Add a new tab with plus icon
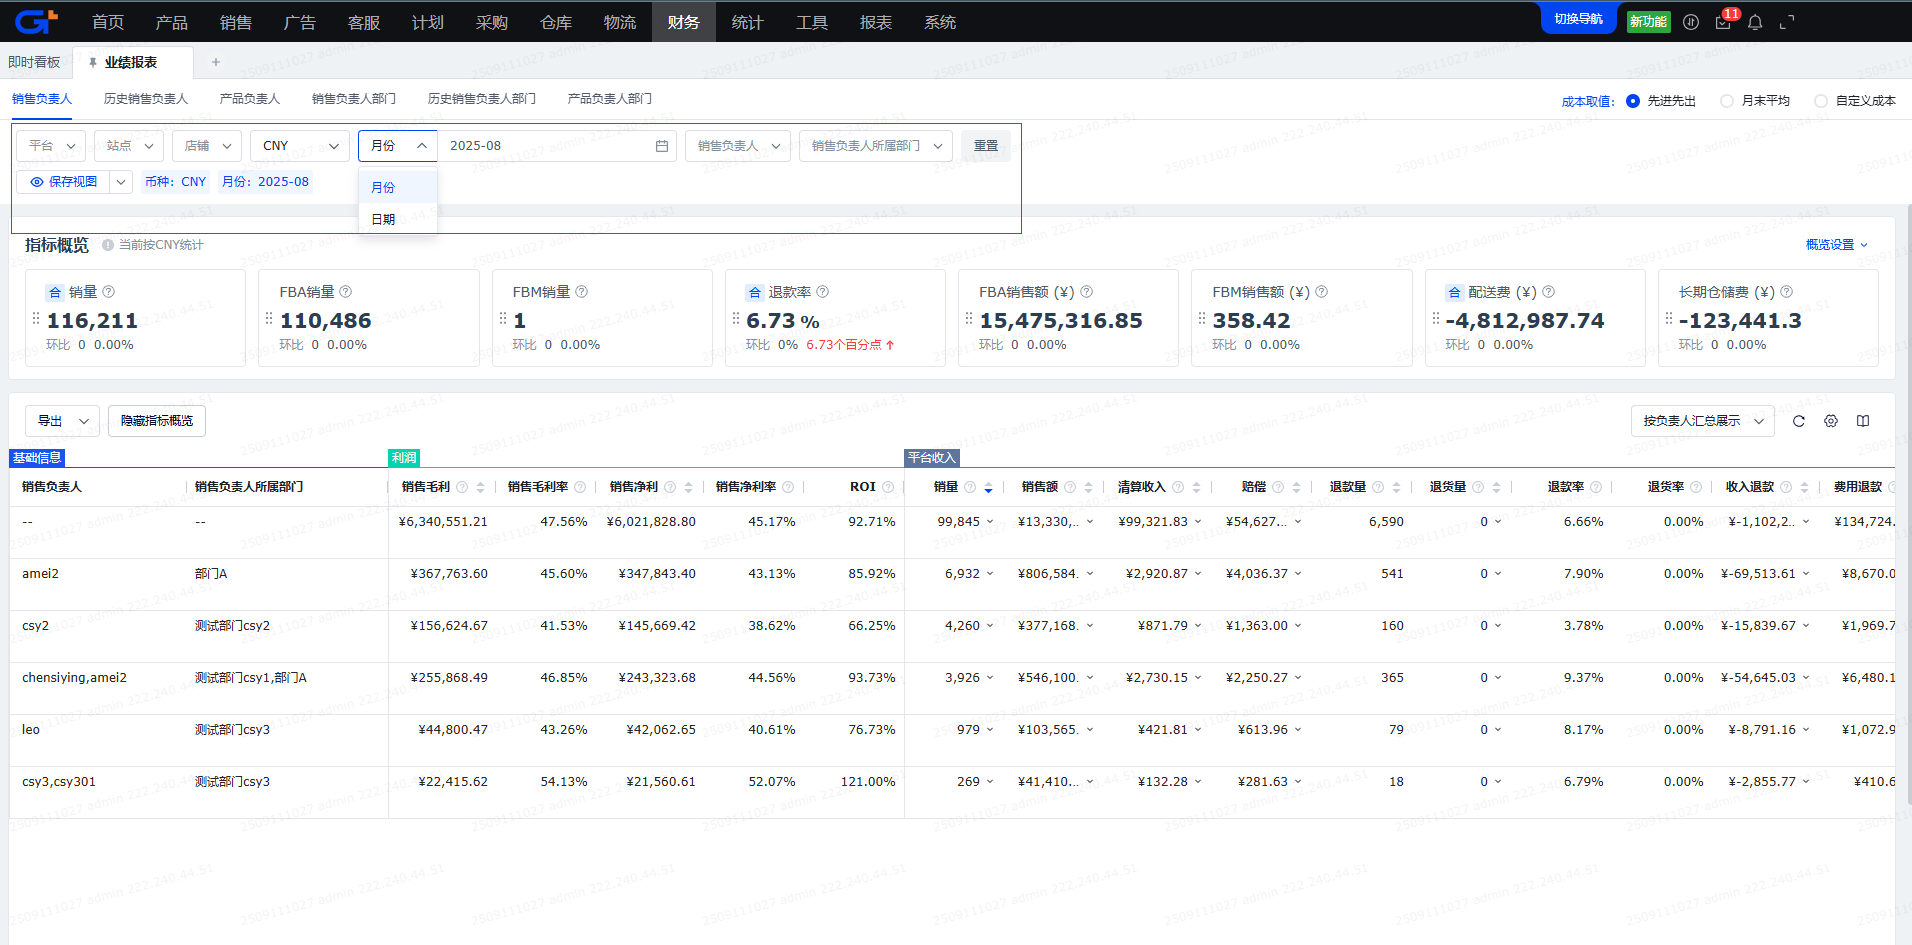This screenshot has width=1912, height=945. tap(216, 62)
